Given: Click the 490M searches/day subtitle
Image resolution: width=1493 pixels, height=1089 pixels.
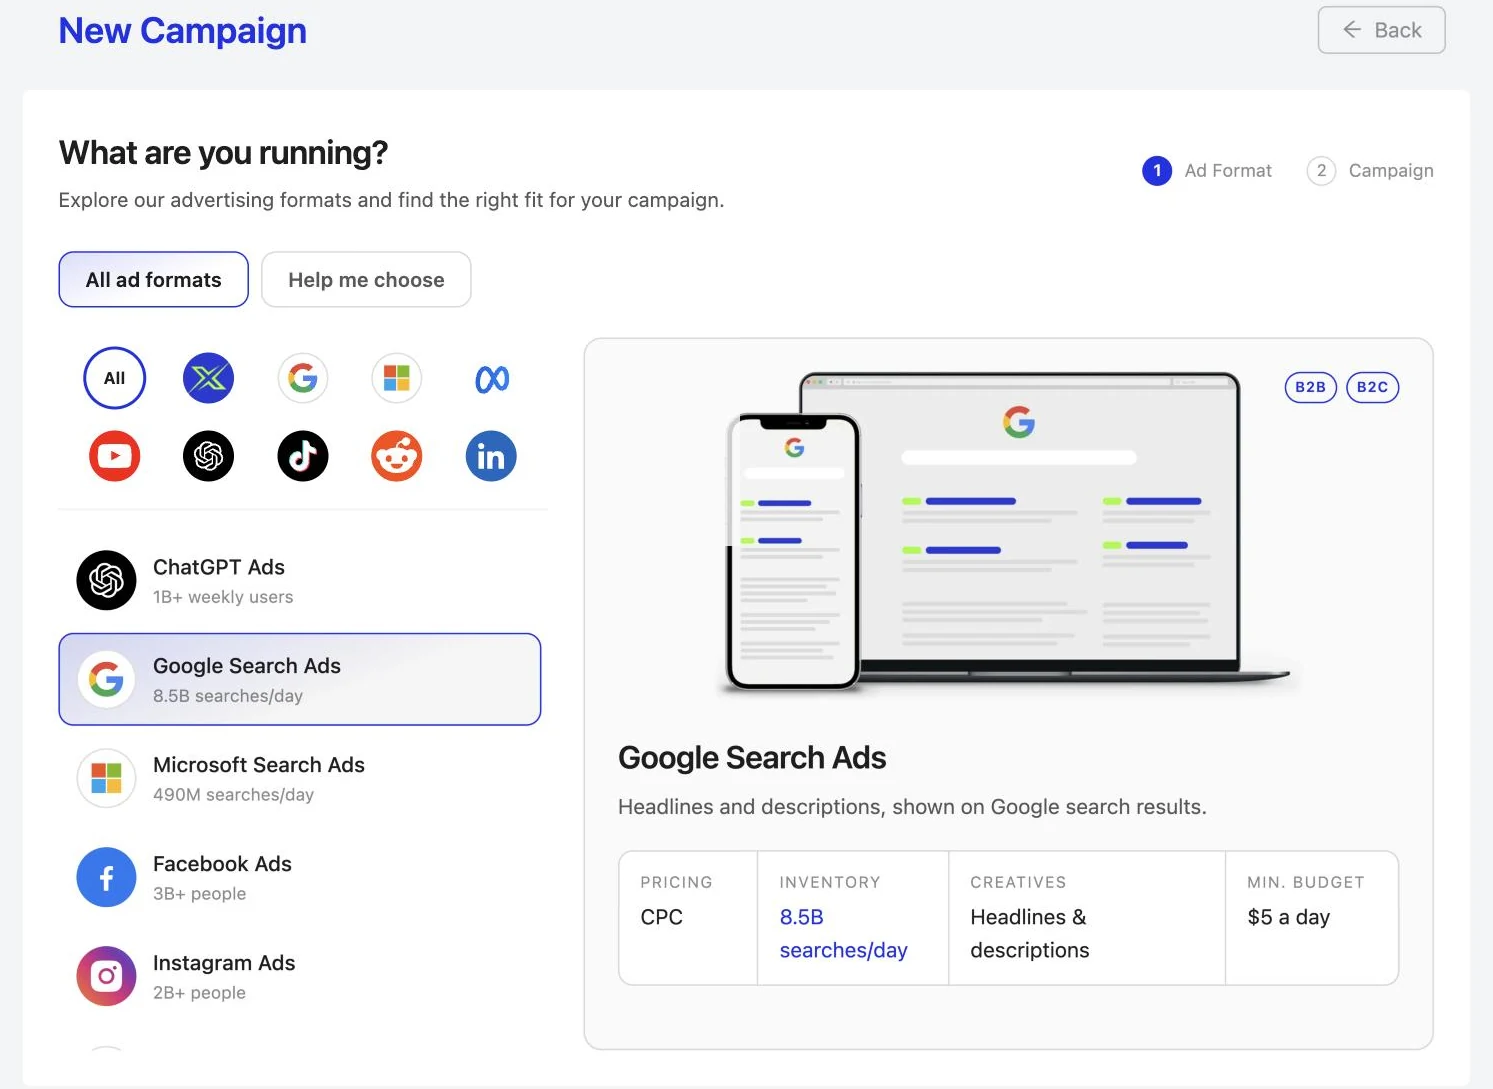Looking at the screenshot, I should coord(233,795).
